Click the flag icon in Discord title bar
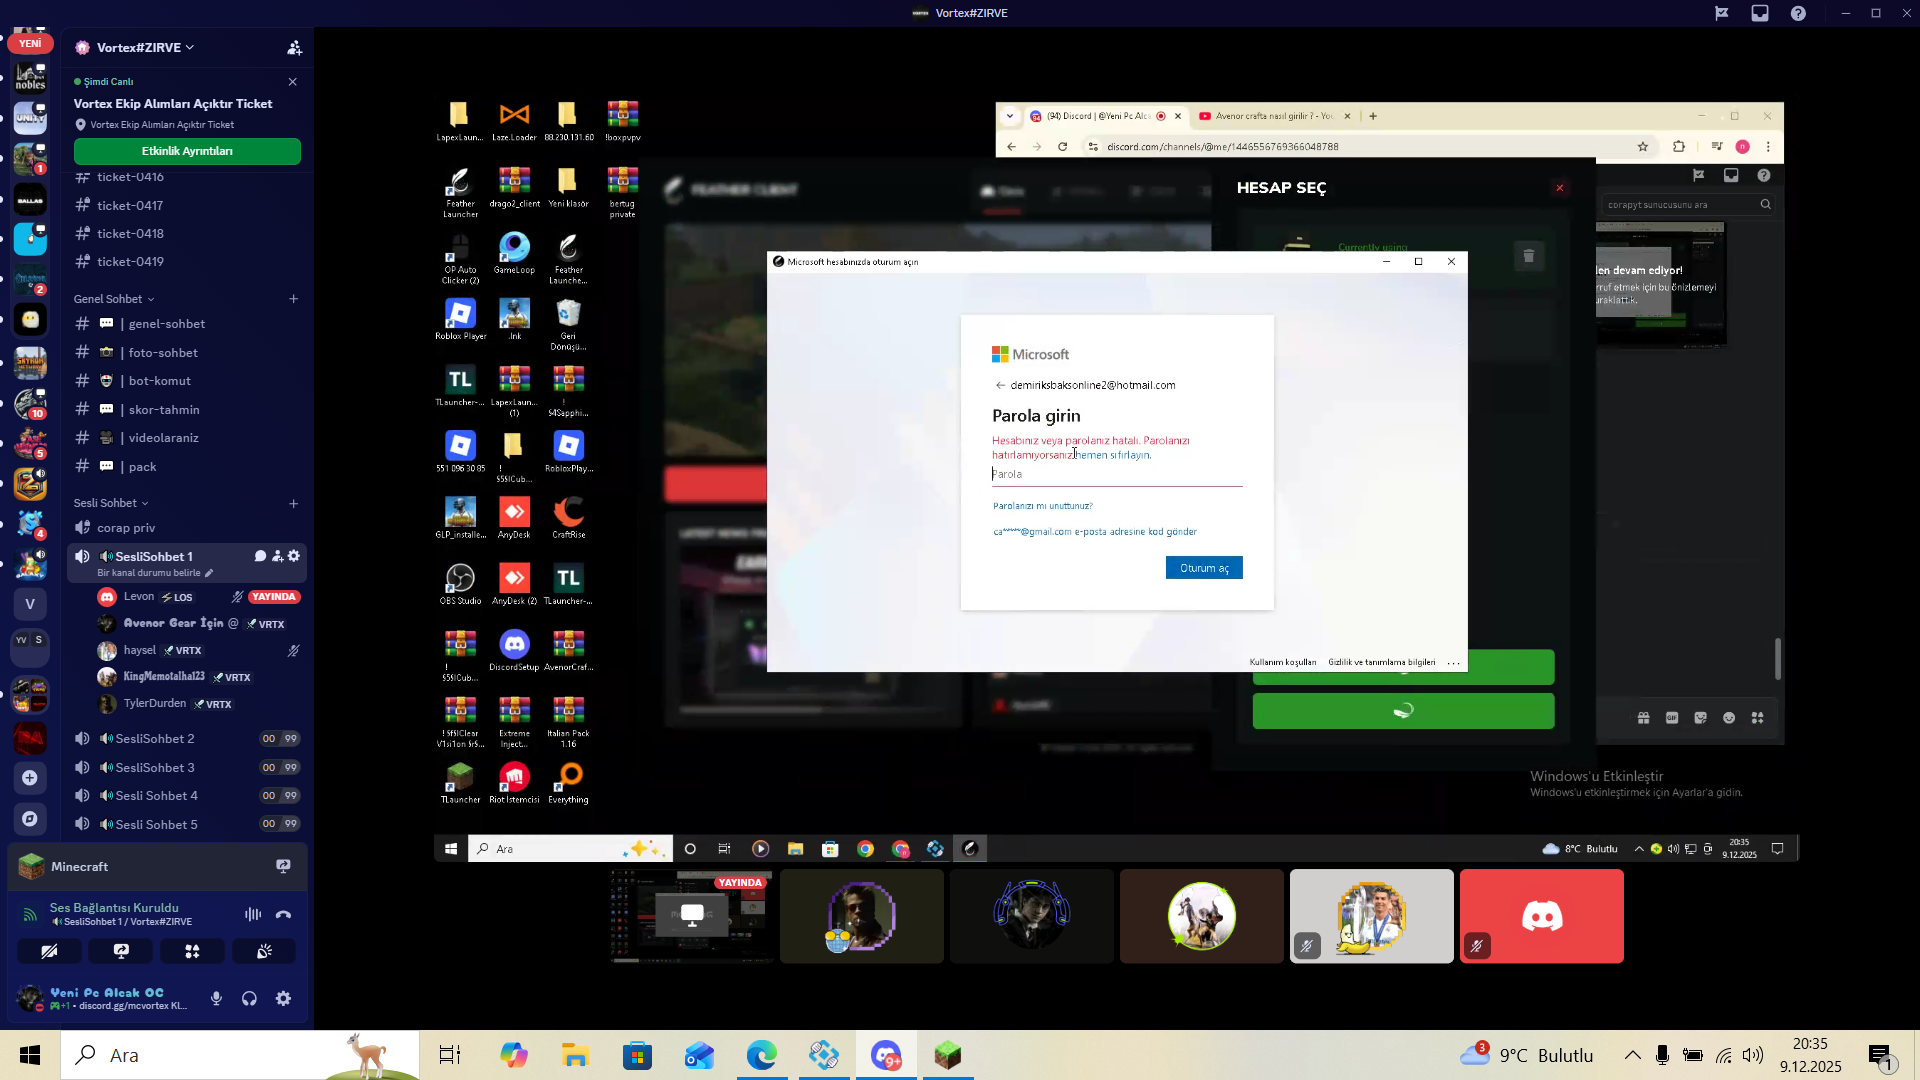This screenshot has height=1080, width=1920. pos(1722,13)
